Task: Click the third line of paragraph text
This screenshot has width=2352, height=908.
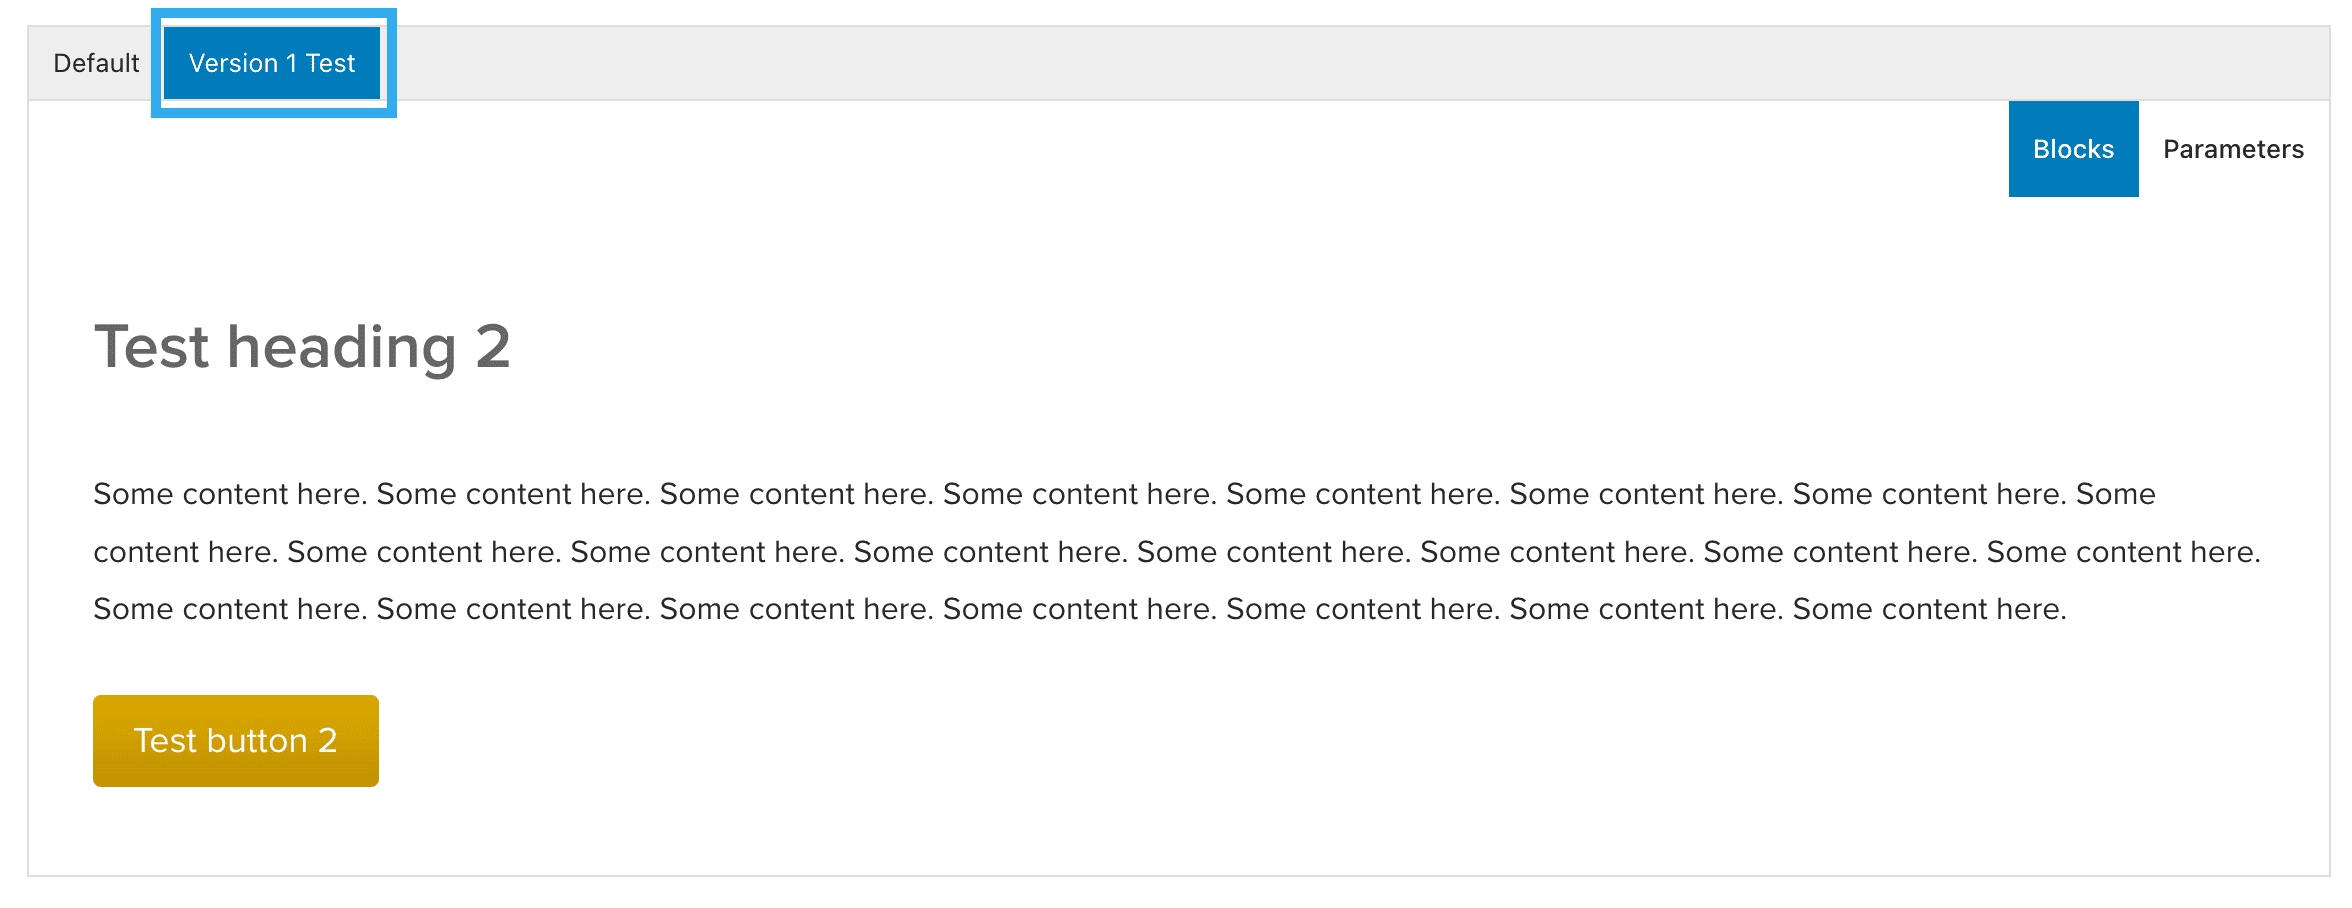Action: [x=1080, y=609]
